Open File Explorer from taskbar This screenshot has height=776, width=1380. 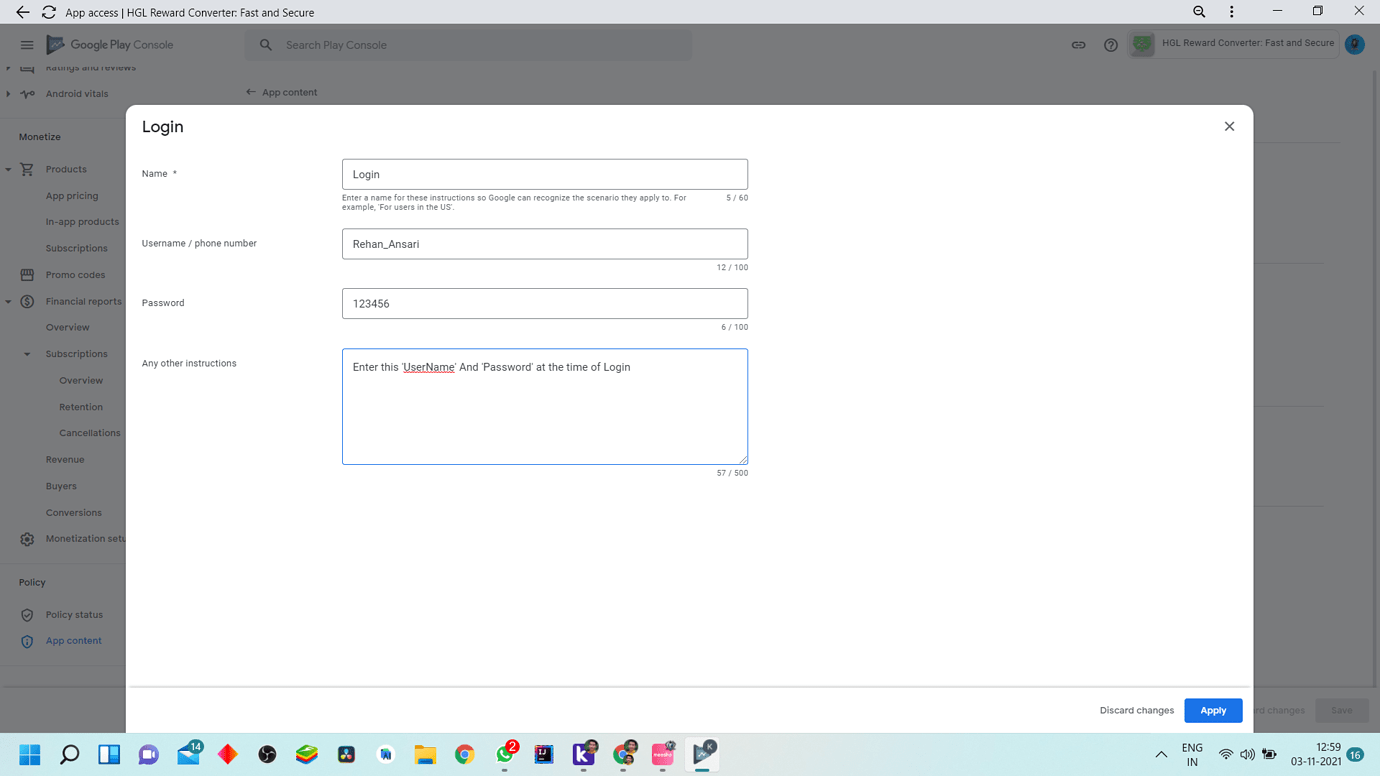pyautogui.click(x=425, y=755)
